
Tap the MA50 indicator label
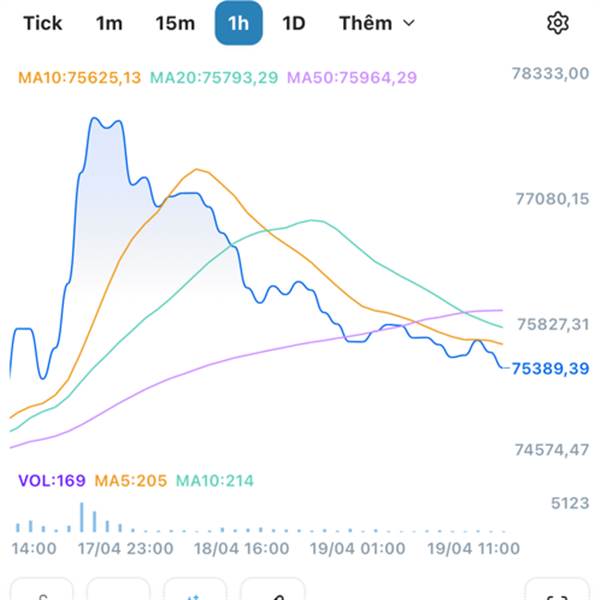click(x=352, y=77)
